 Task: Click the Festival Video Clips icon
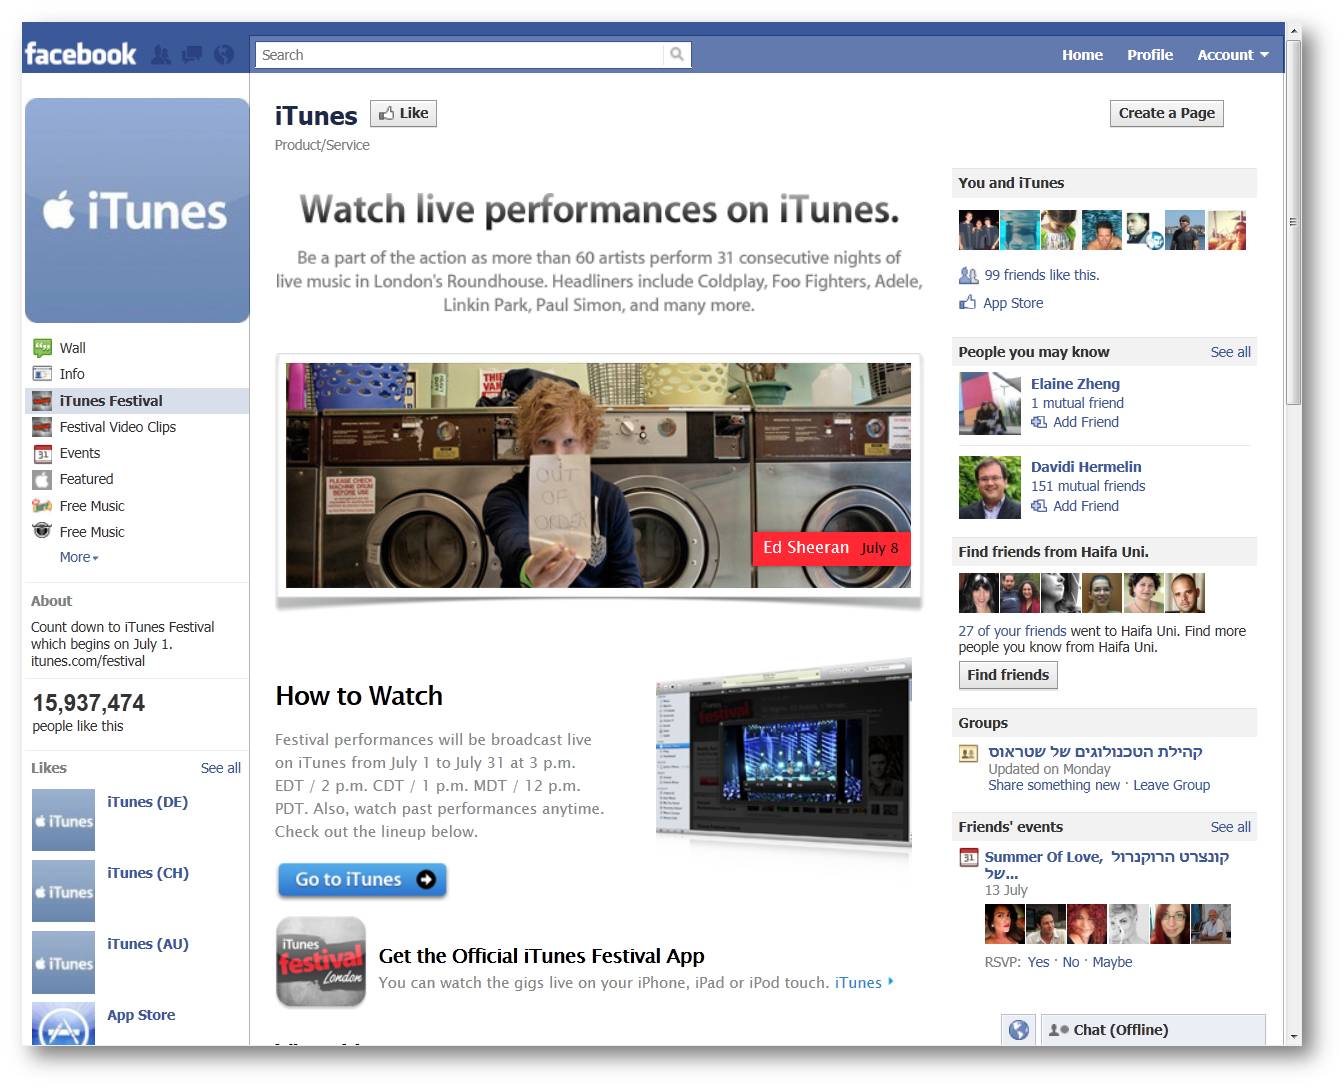pos(42,427)
